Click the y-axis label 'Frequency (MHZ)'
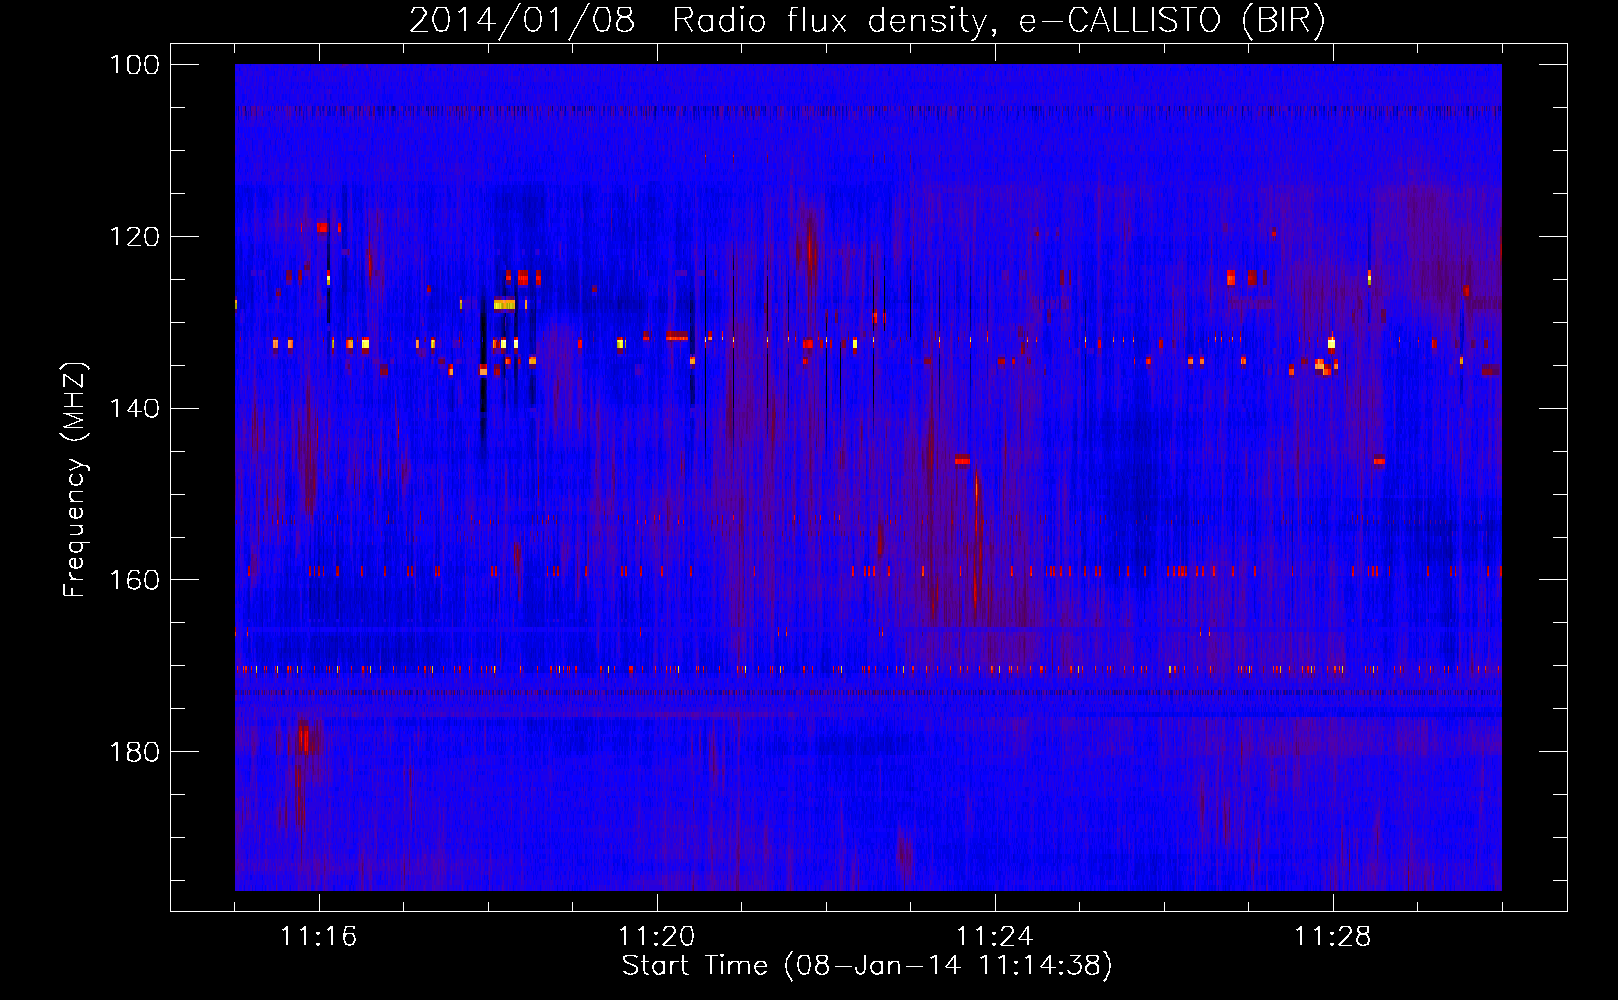This screenshot has height=1000, width=1618. point(76,480)
